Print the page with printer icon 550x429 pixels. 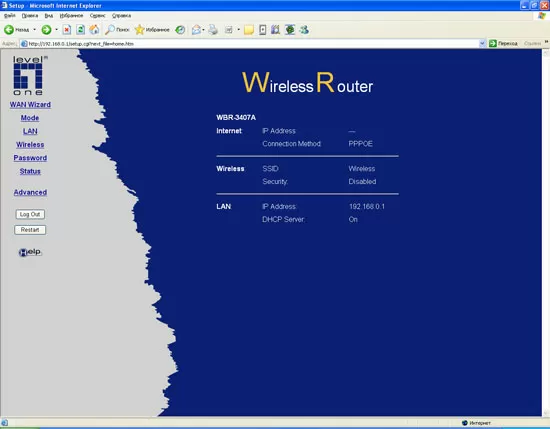tap(213, 30)
